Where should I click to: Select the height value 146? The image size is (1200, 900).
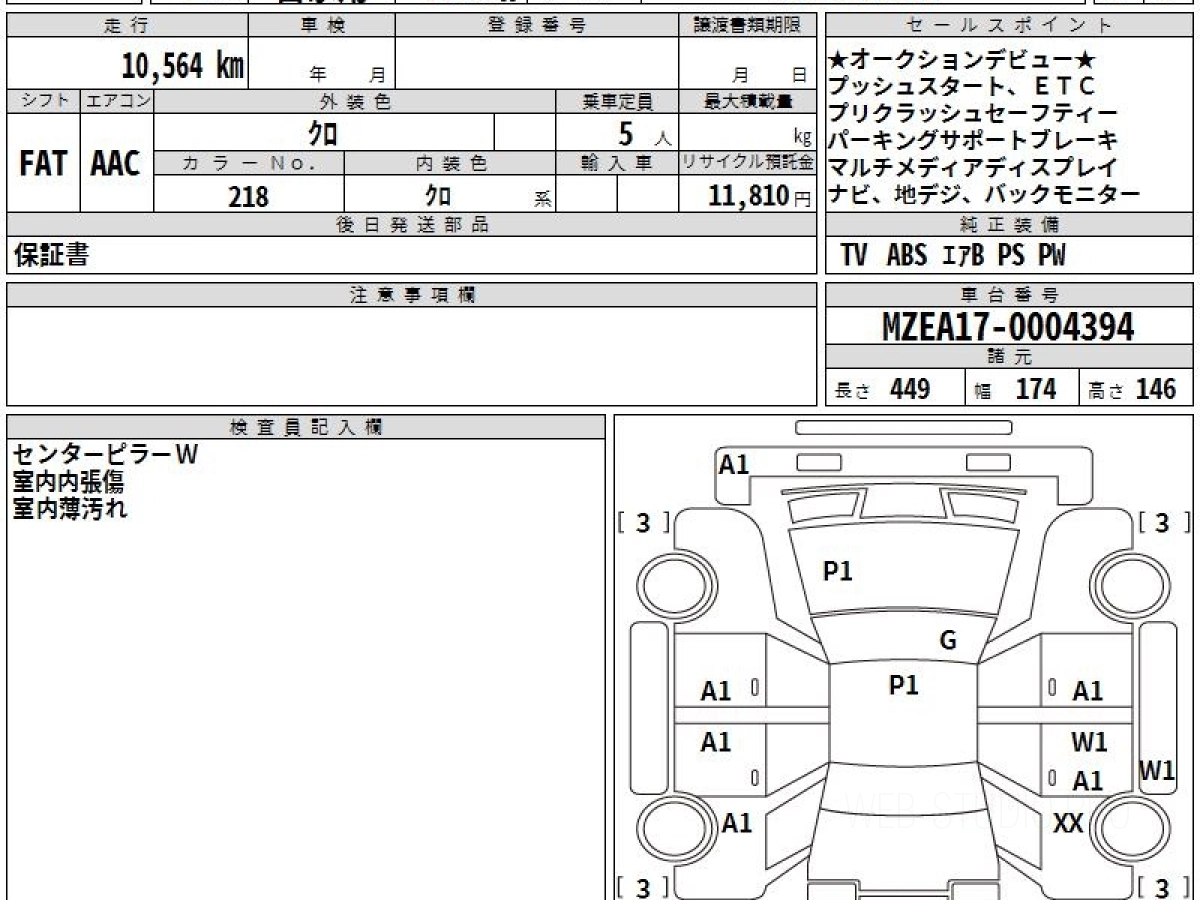point(1156,389)
